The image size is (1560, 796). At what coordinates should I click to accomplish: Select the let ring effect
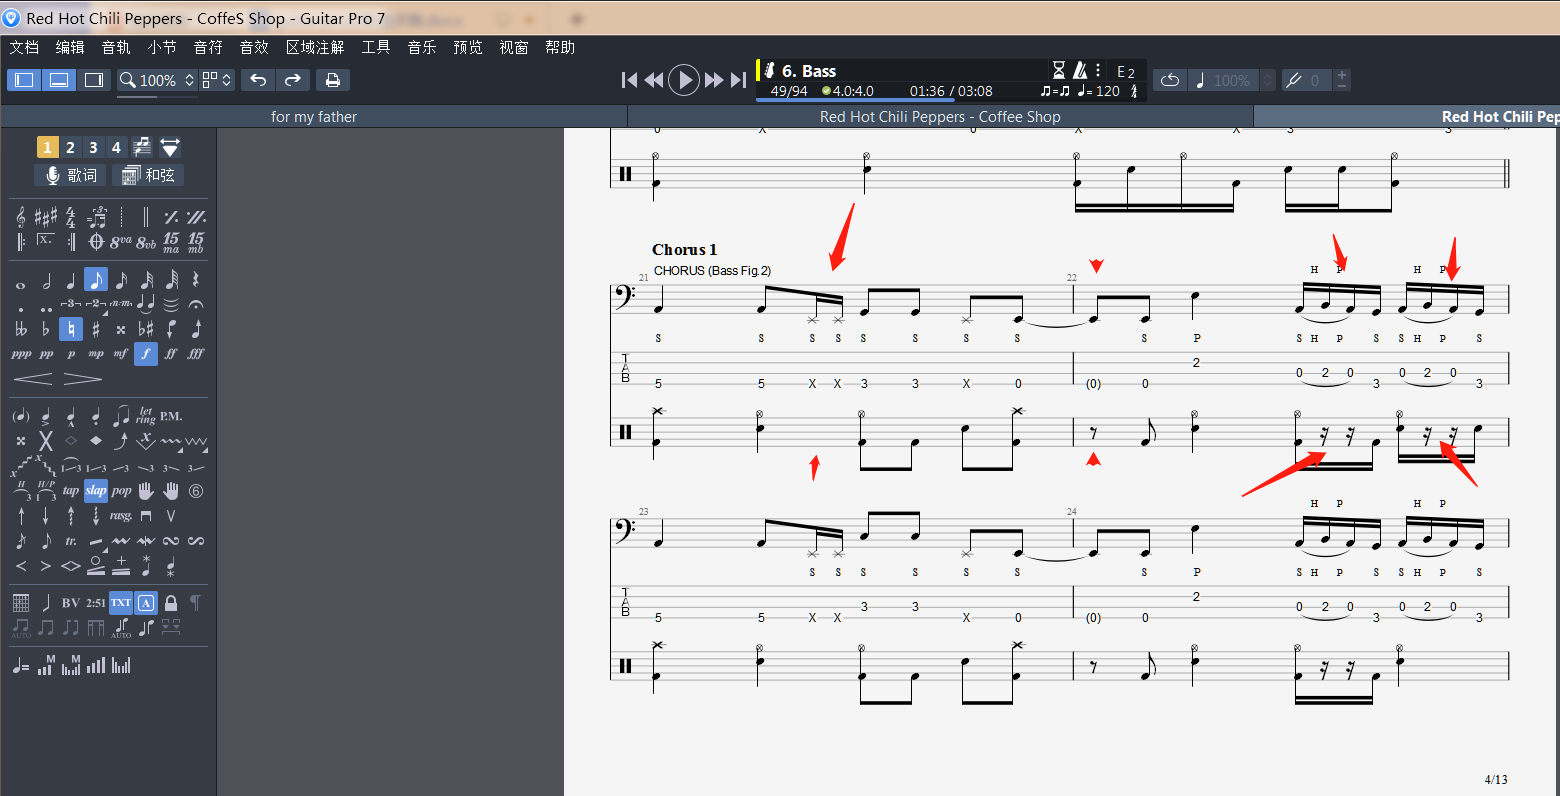pyautogui.click(x=146, y=416)
